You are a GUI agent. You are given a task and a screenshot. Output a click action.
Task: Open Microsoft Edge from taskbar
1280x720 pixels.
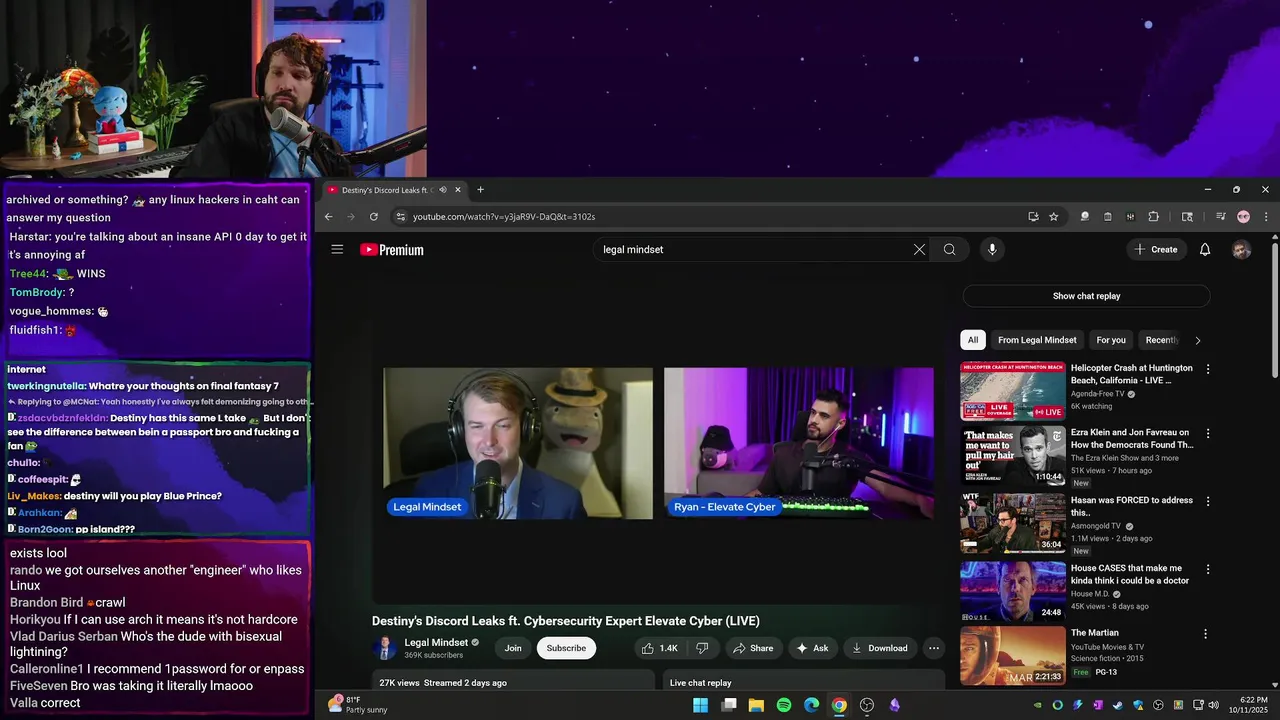(812, 705)
